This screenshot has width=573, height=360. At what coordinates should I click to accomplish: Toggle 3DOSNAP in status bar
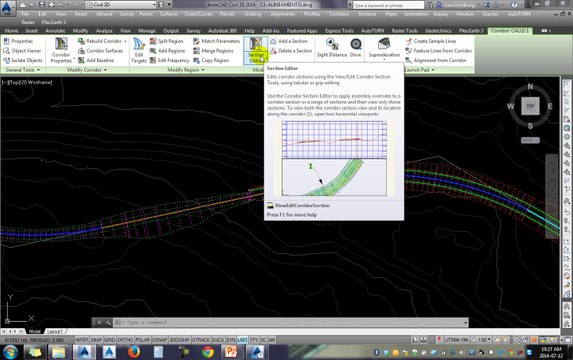179,340
